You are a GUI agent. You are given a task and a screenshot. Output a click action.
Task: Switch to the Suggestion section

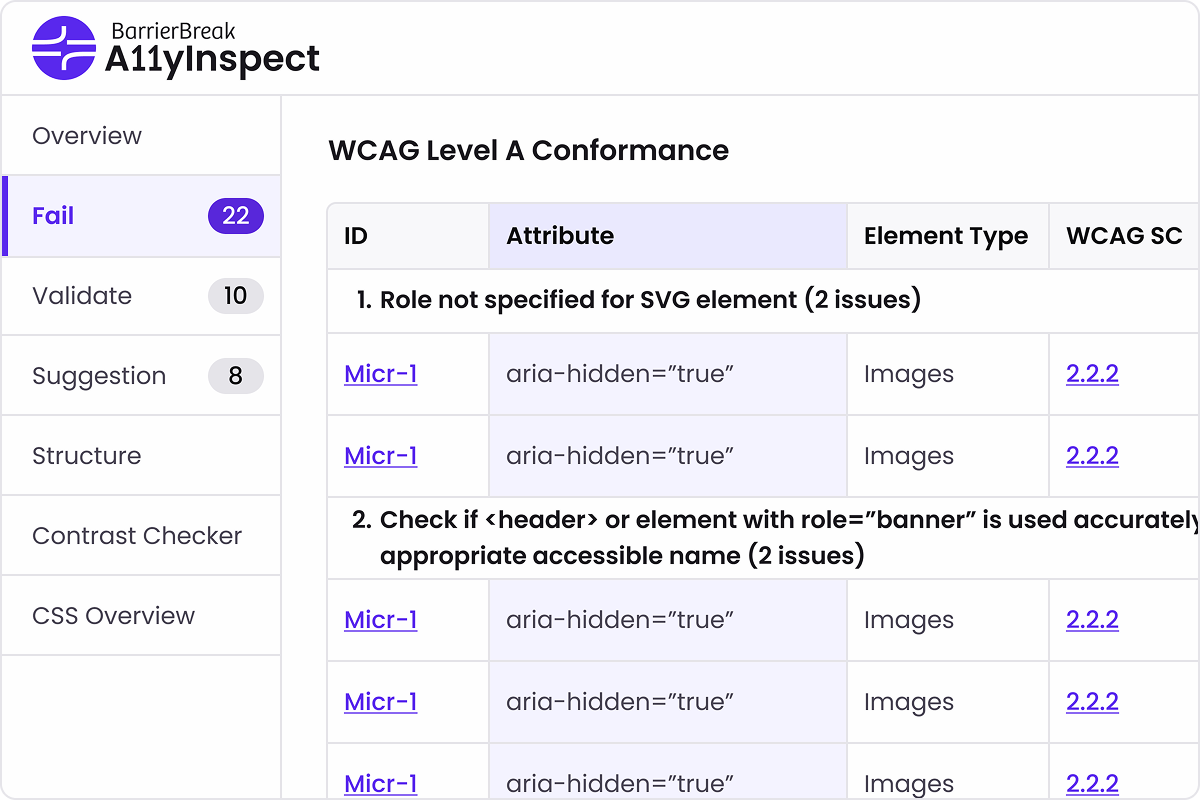coord(99,376)
